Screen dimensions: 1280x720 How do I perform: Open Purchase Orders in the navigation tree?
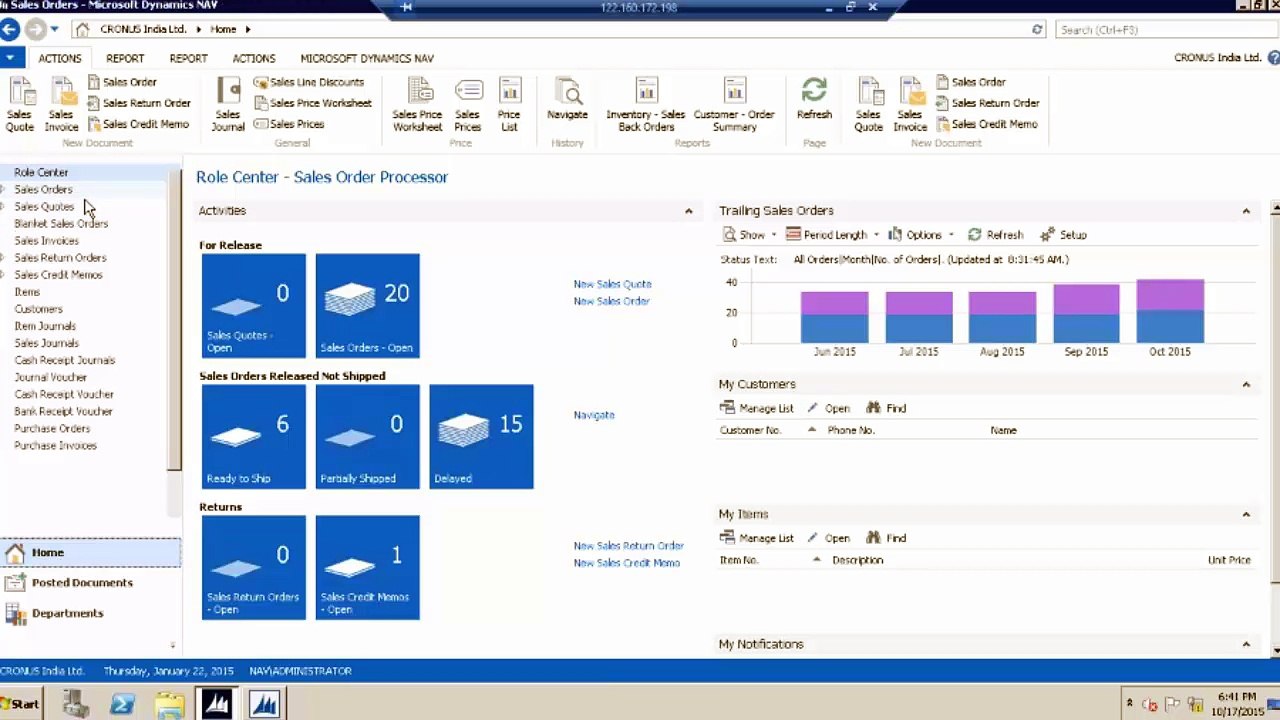pos(52,429)
